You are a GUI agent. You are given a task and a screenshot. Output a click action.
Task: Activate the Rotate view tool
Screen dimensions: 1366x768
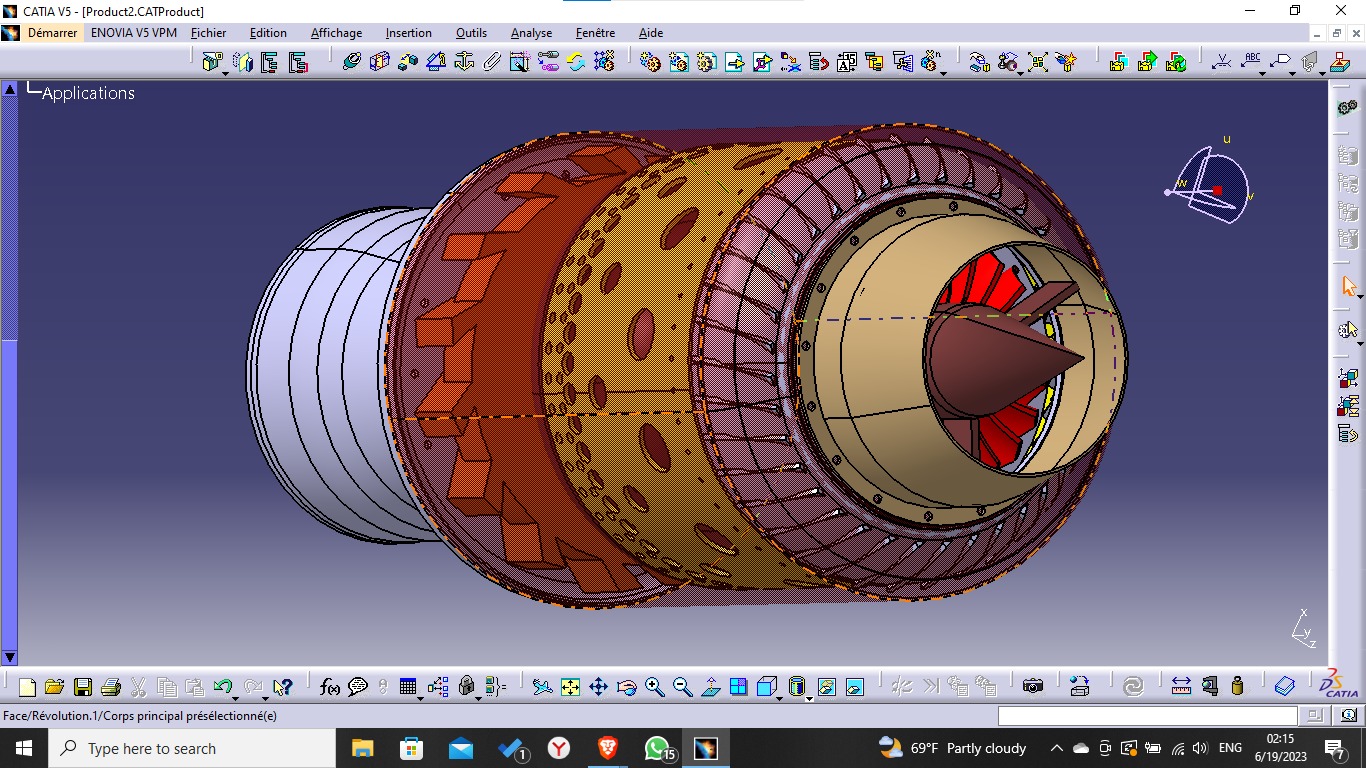click(x=626, y=687)
